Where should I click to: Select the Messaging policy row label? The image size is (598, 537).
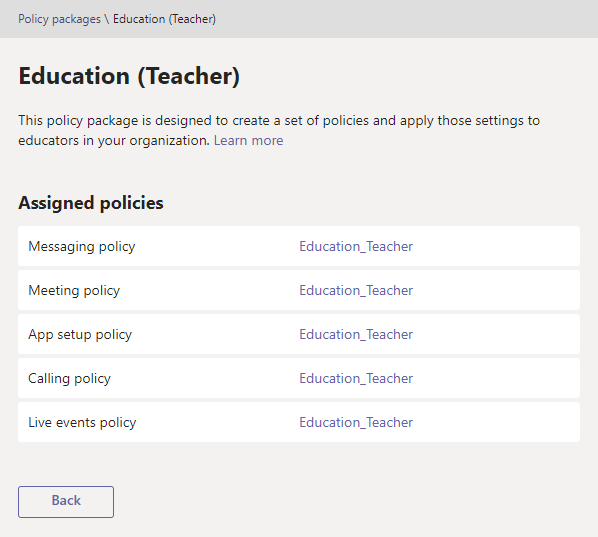click(x=82, y=247)
